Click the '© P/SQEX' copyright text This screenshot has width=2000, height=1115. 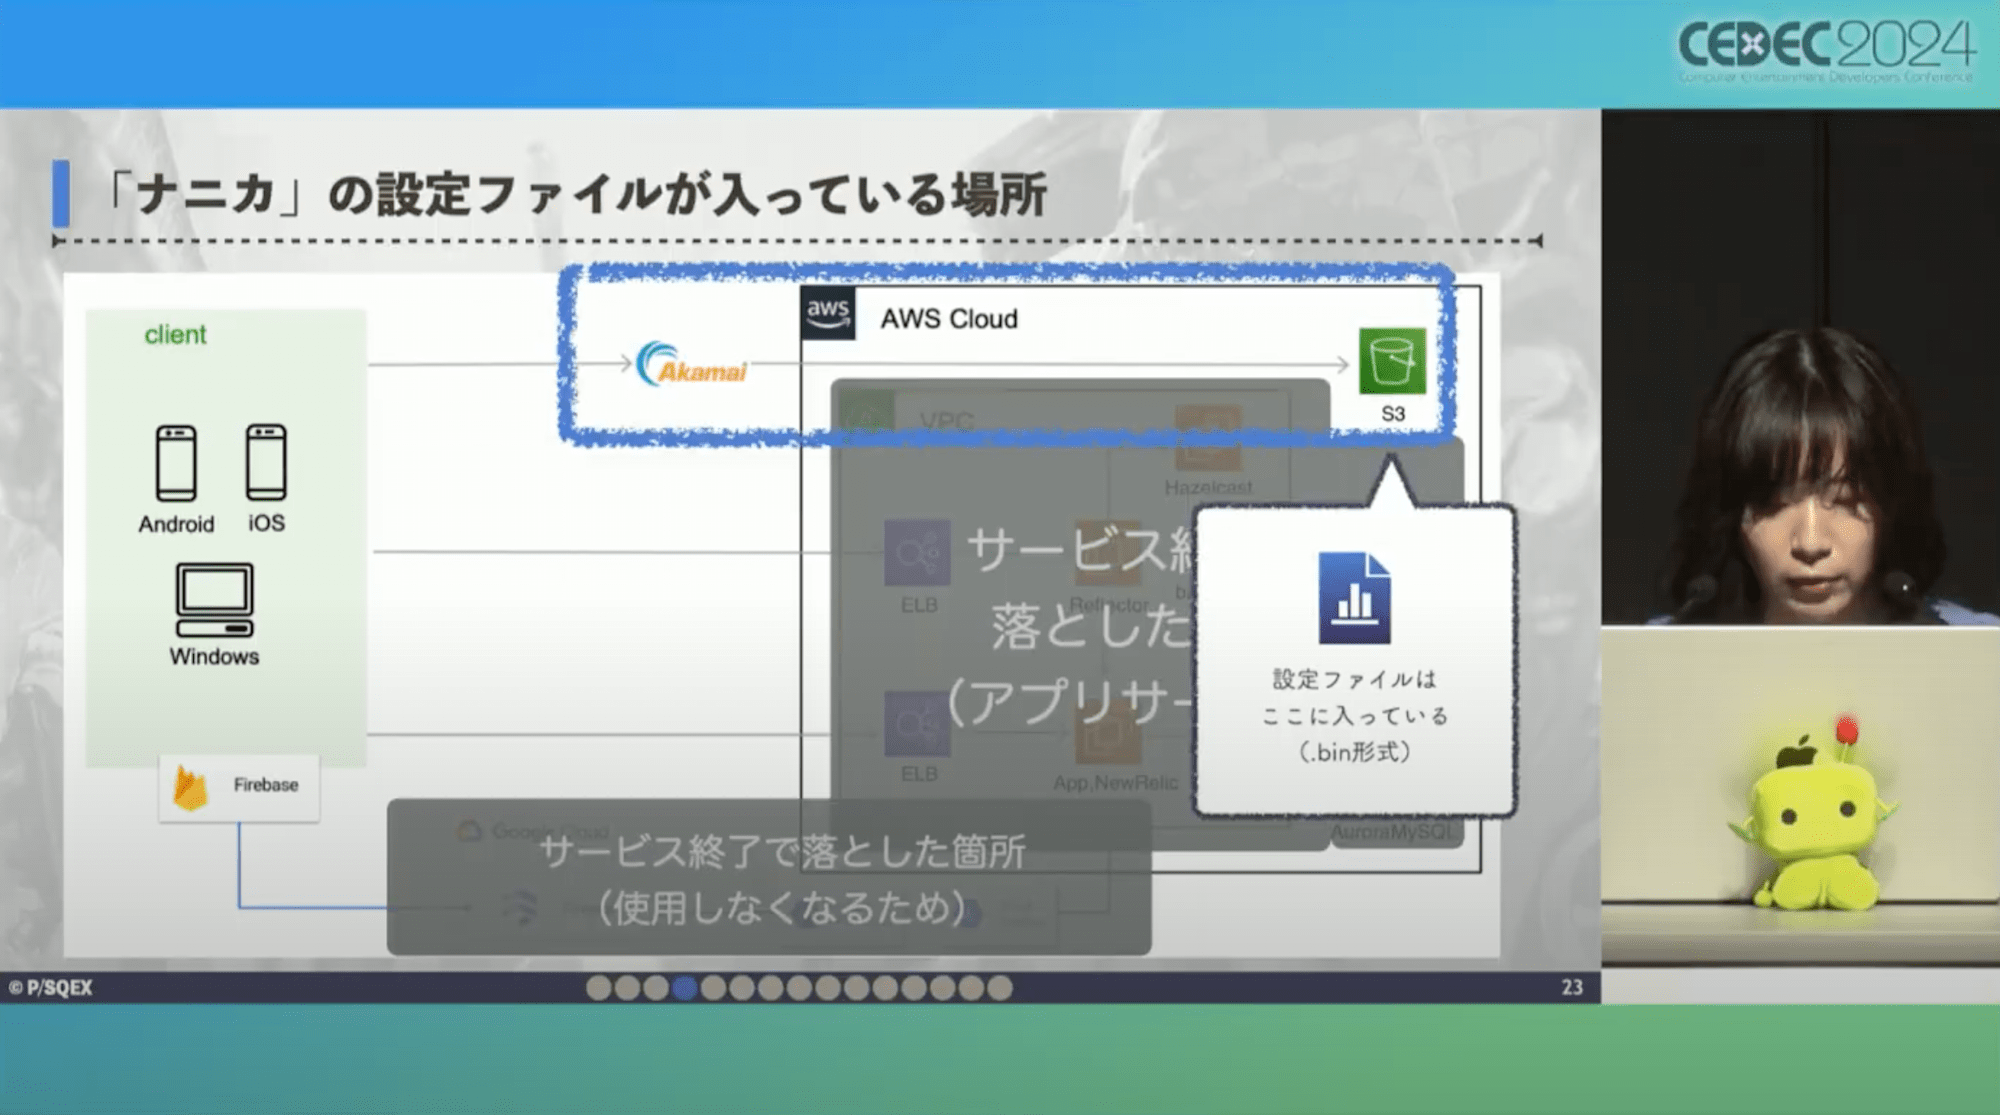(50, 988)
